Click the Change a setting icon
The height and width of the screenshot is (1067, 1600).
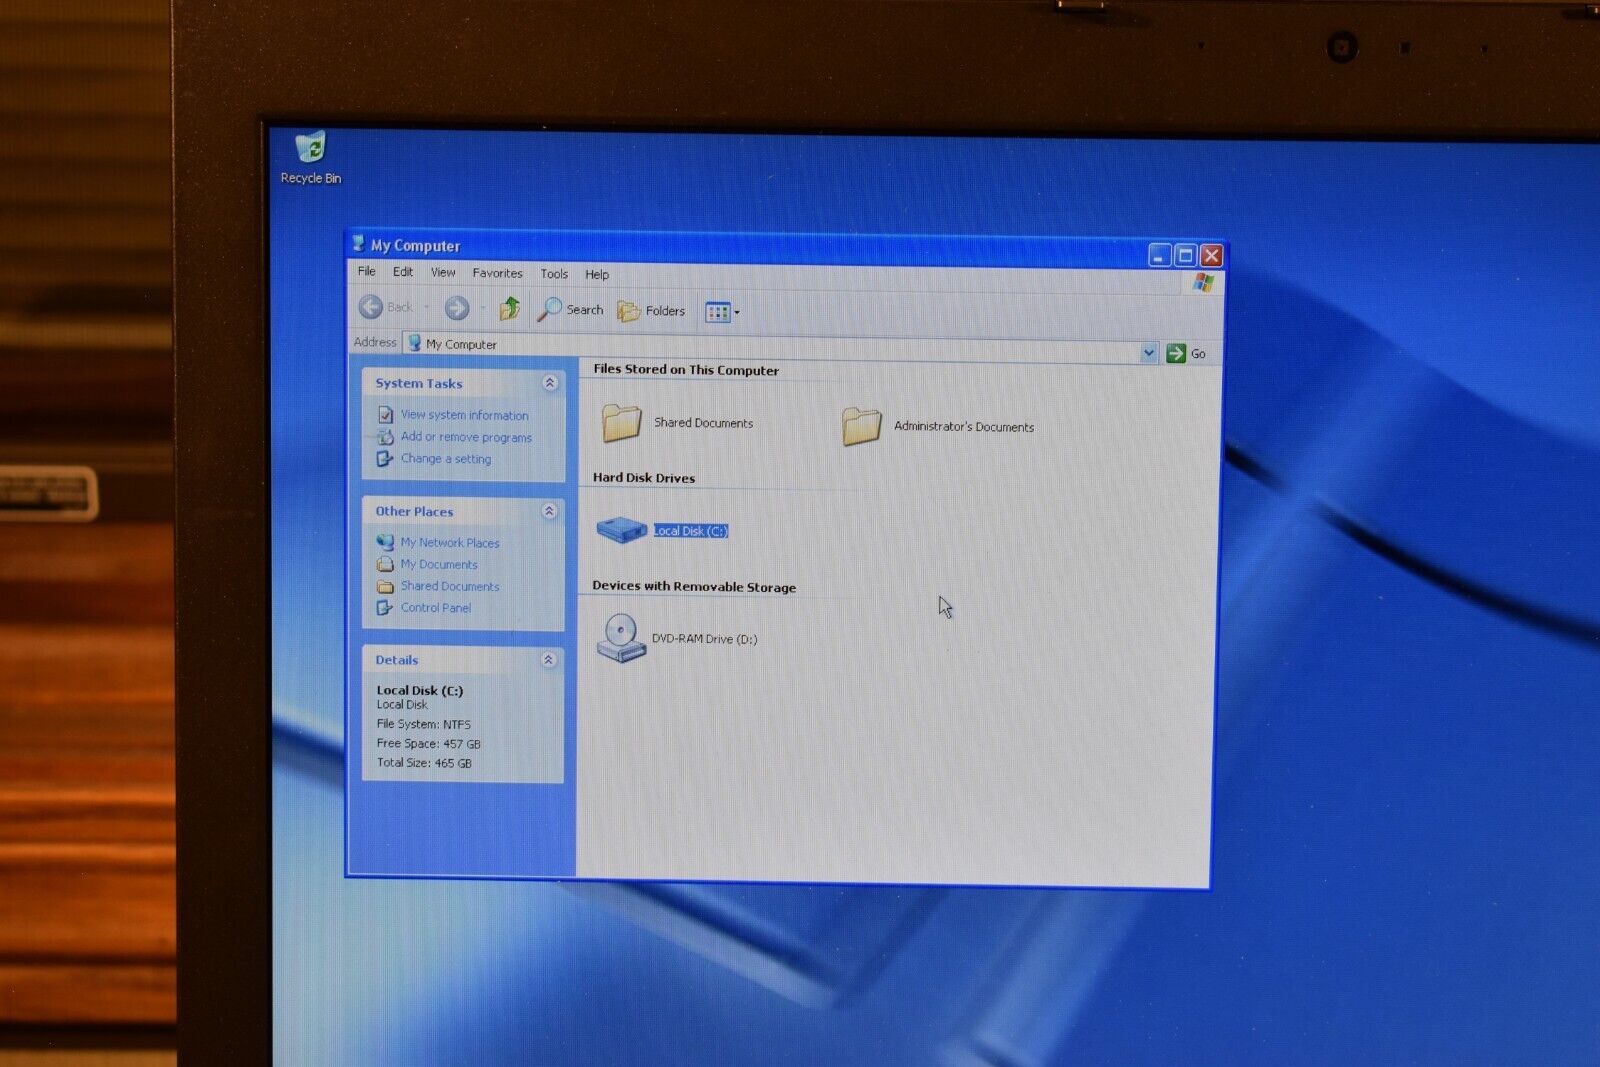coord(384,458)
